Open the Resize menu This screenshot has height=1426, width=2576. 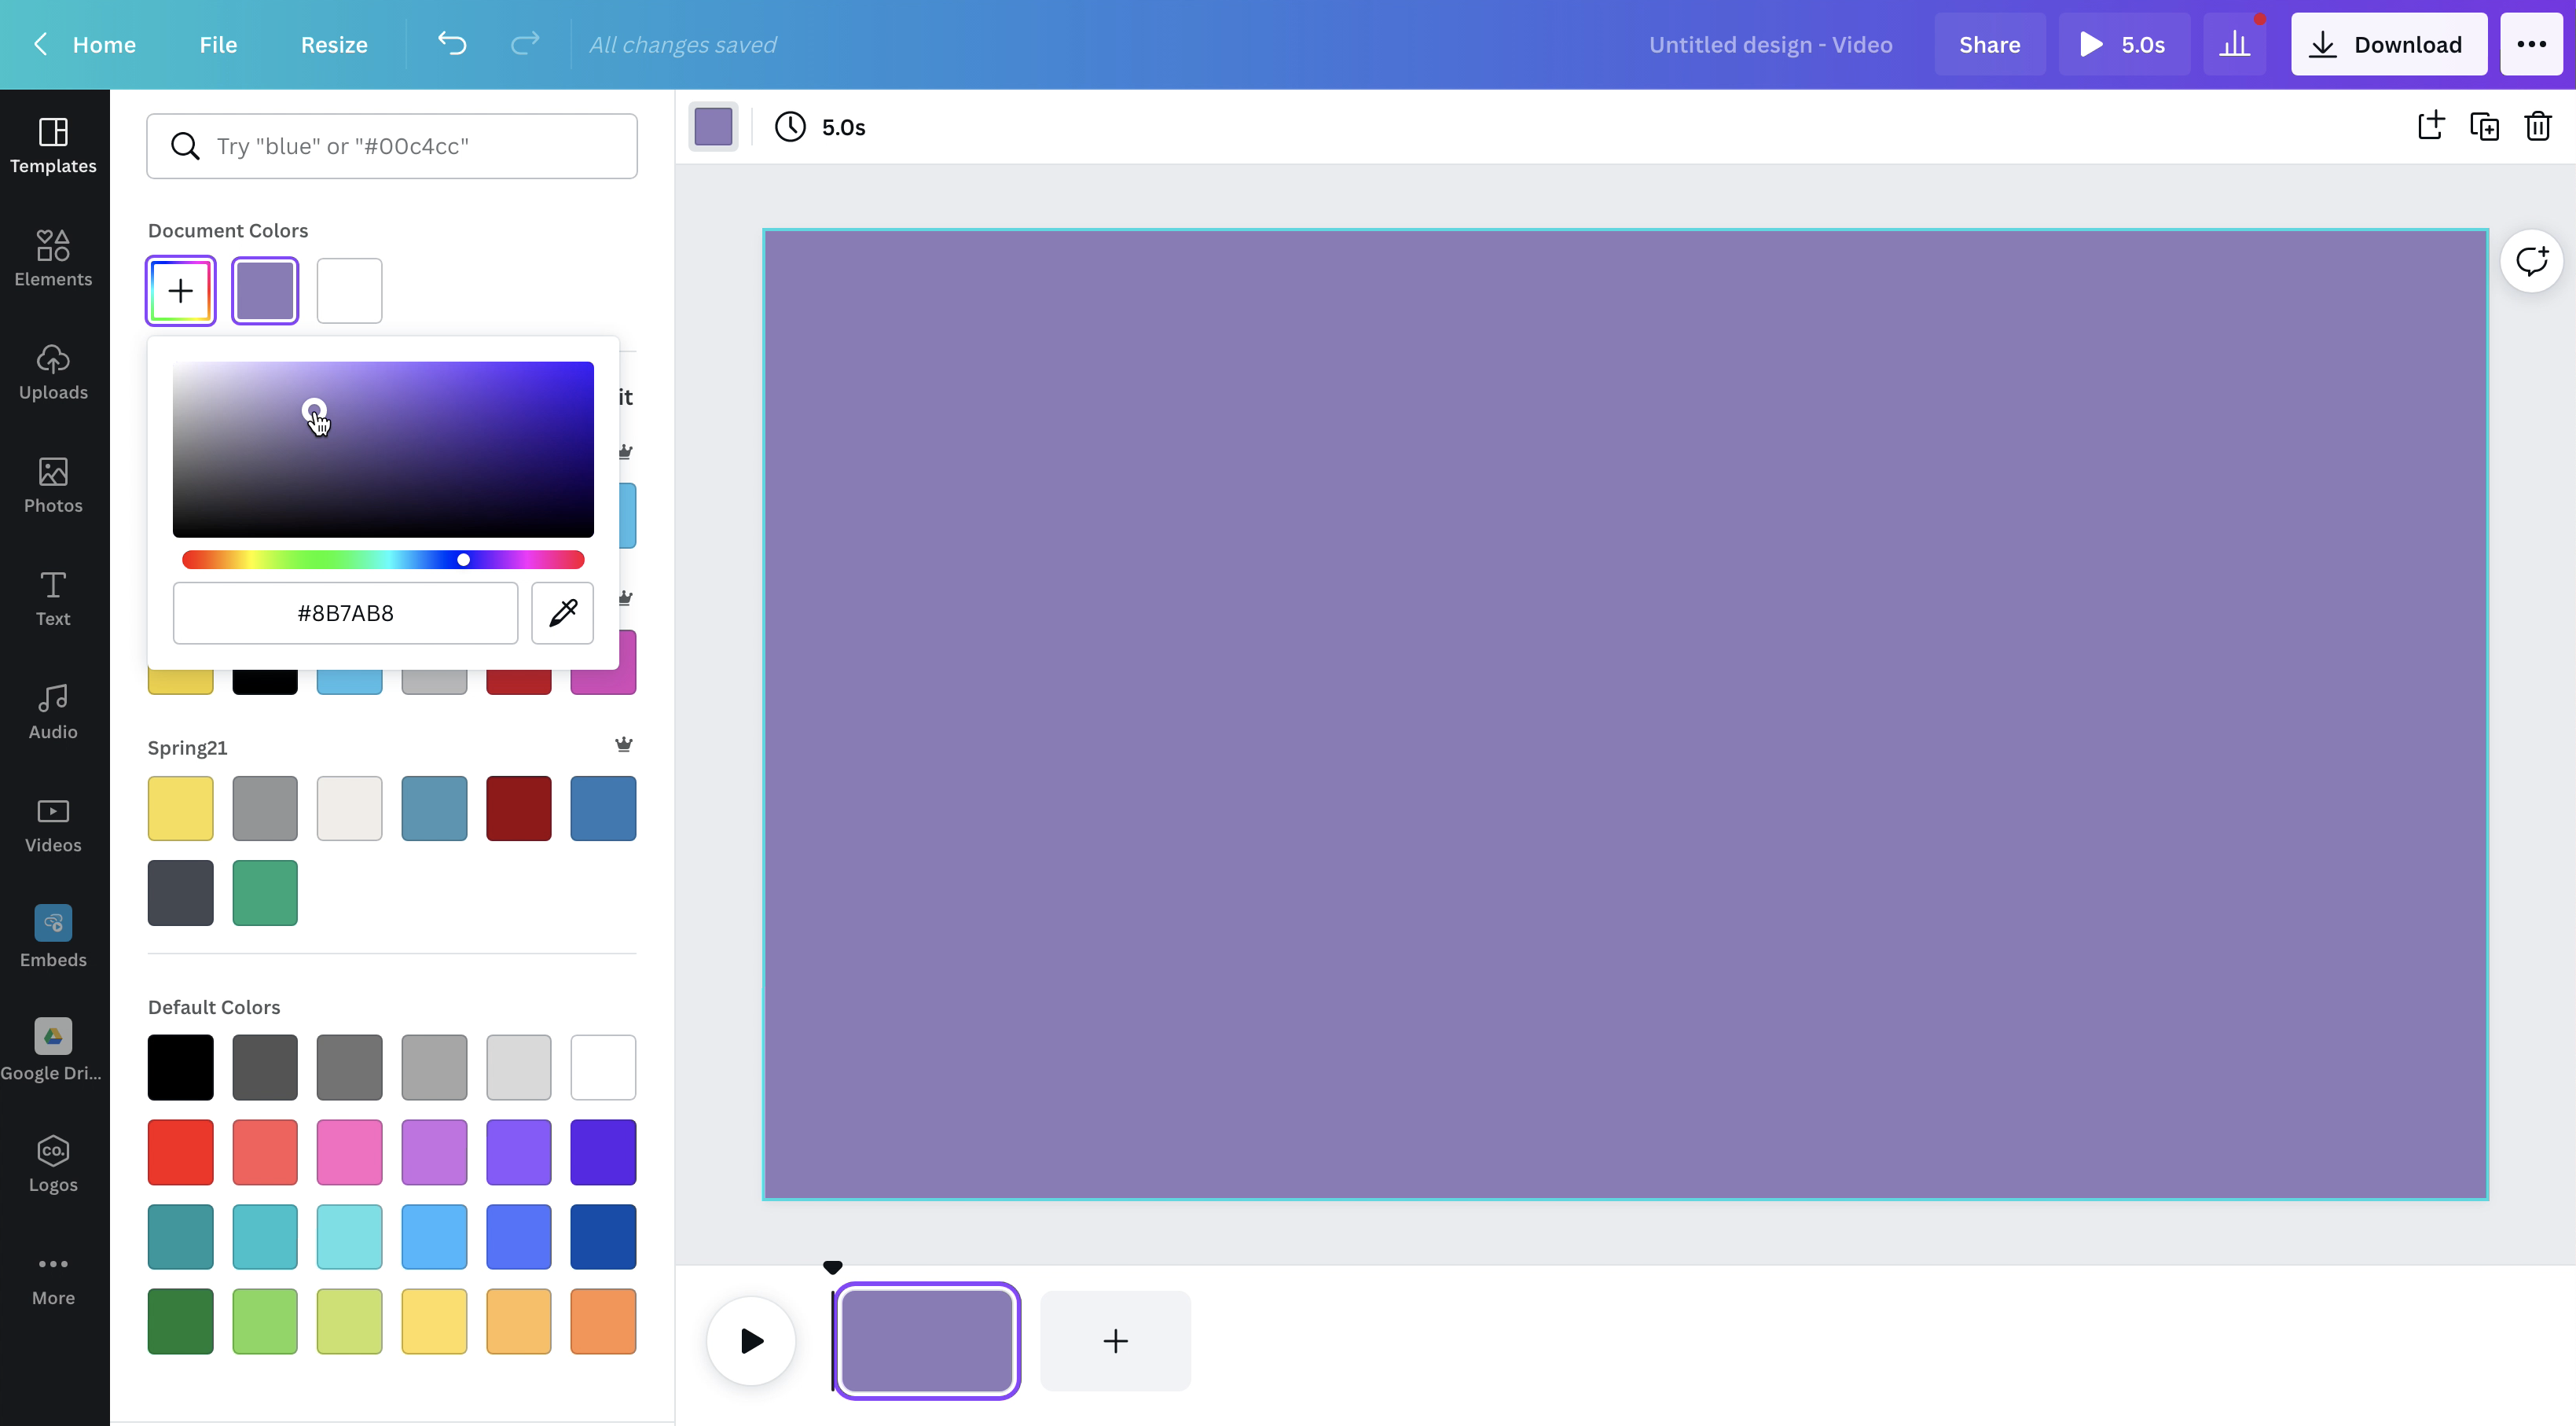point(334,44)
